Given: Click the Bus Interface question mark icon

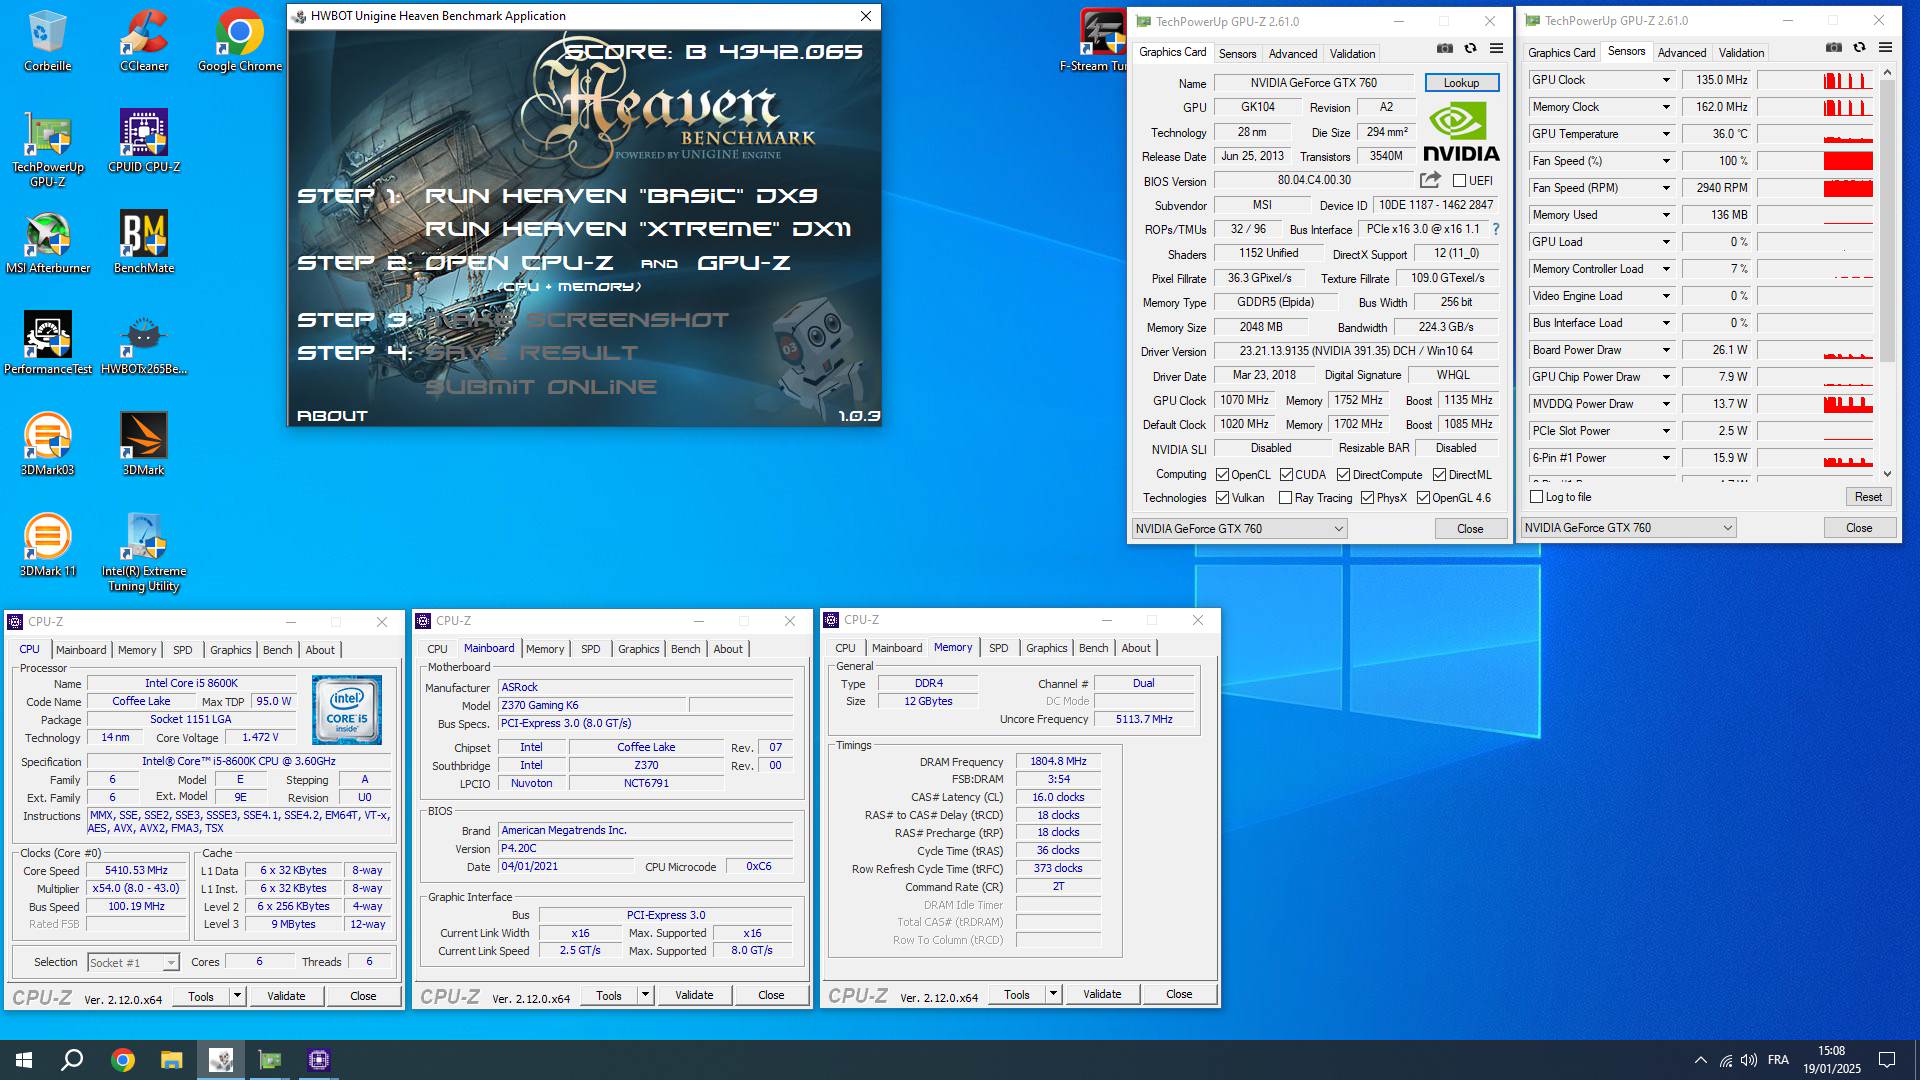Looking at the screenshot, I should [x=1496, y=229].
